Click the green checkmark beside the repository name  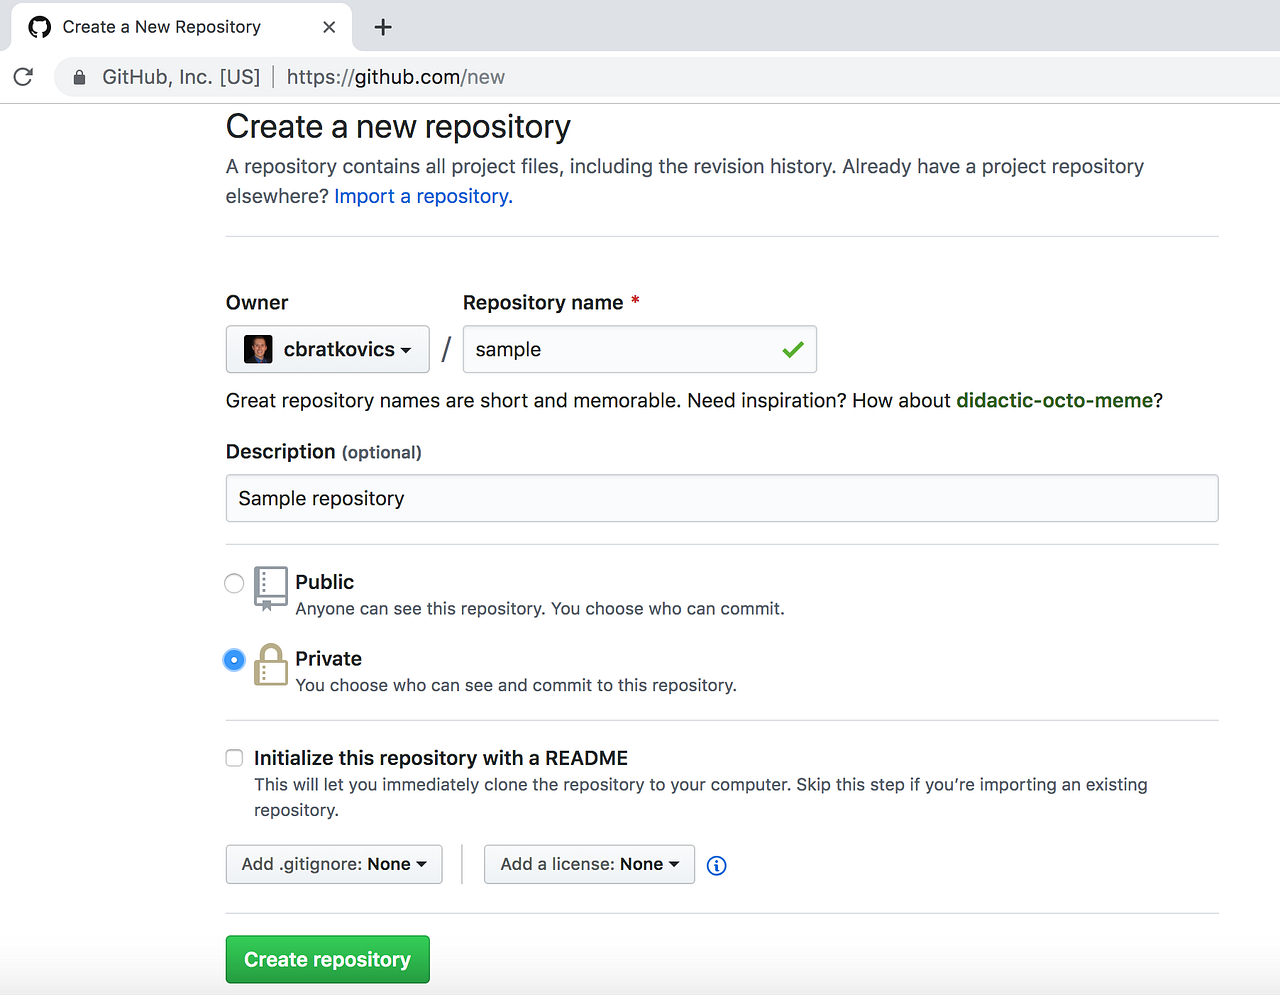791,349
